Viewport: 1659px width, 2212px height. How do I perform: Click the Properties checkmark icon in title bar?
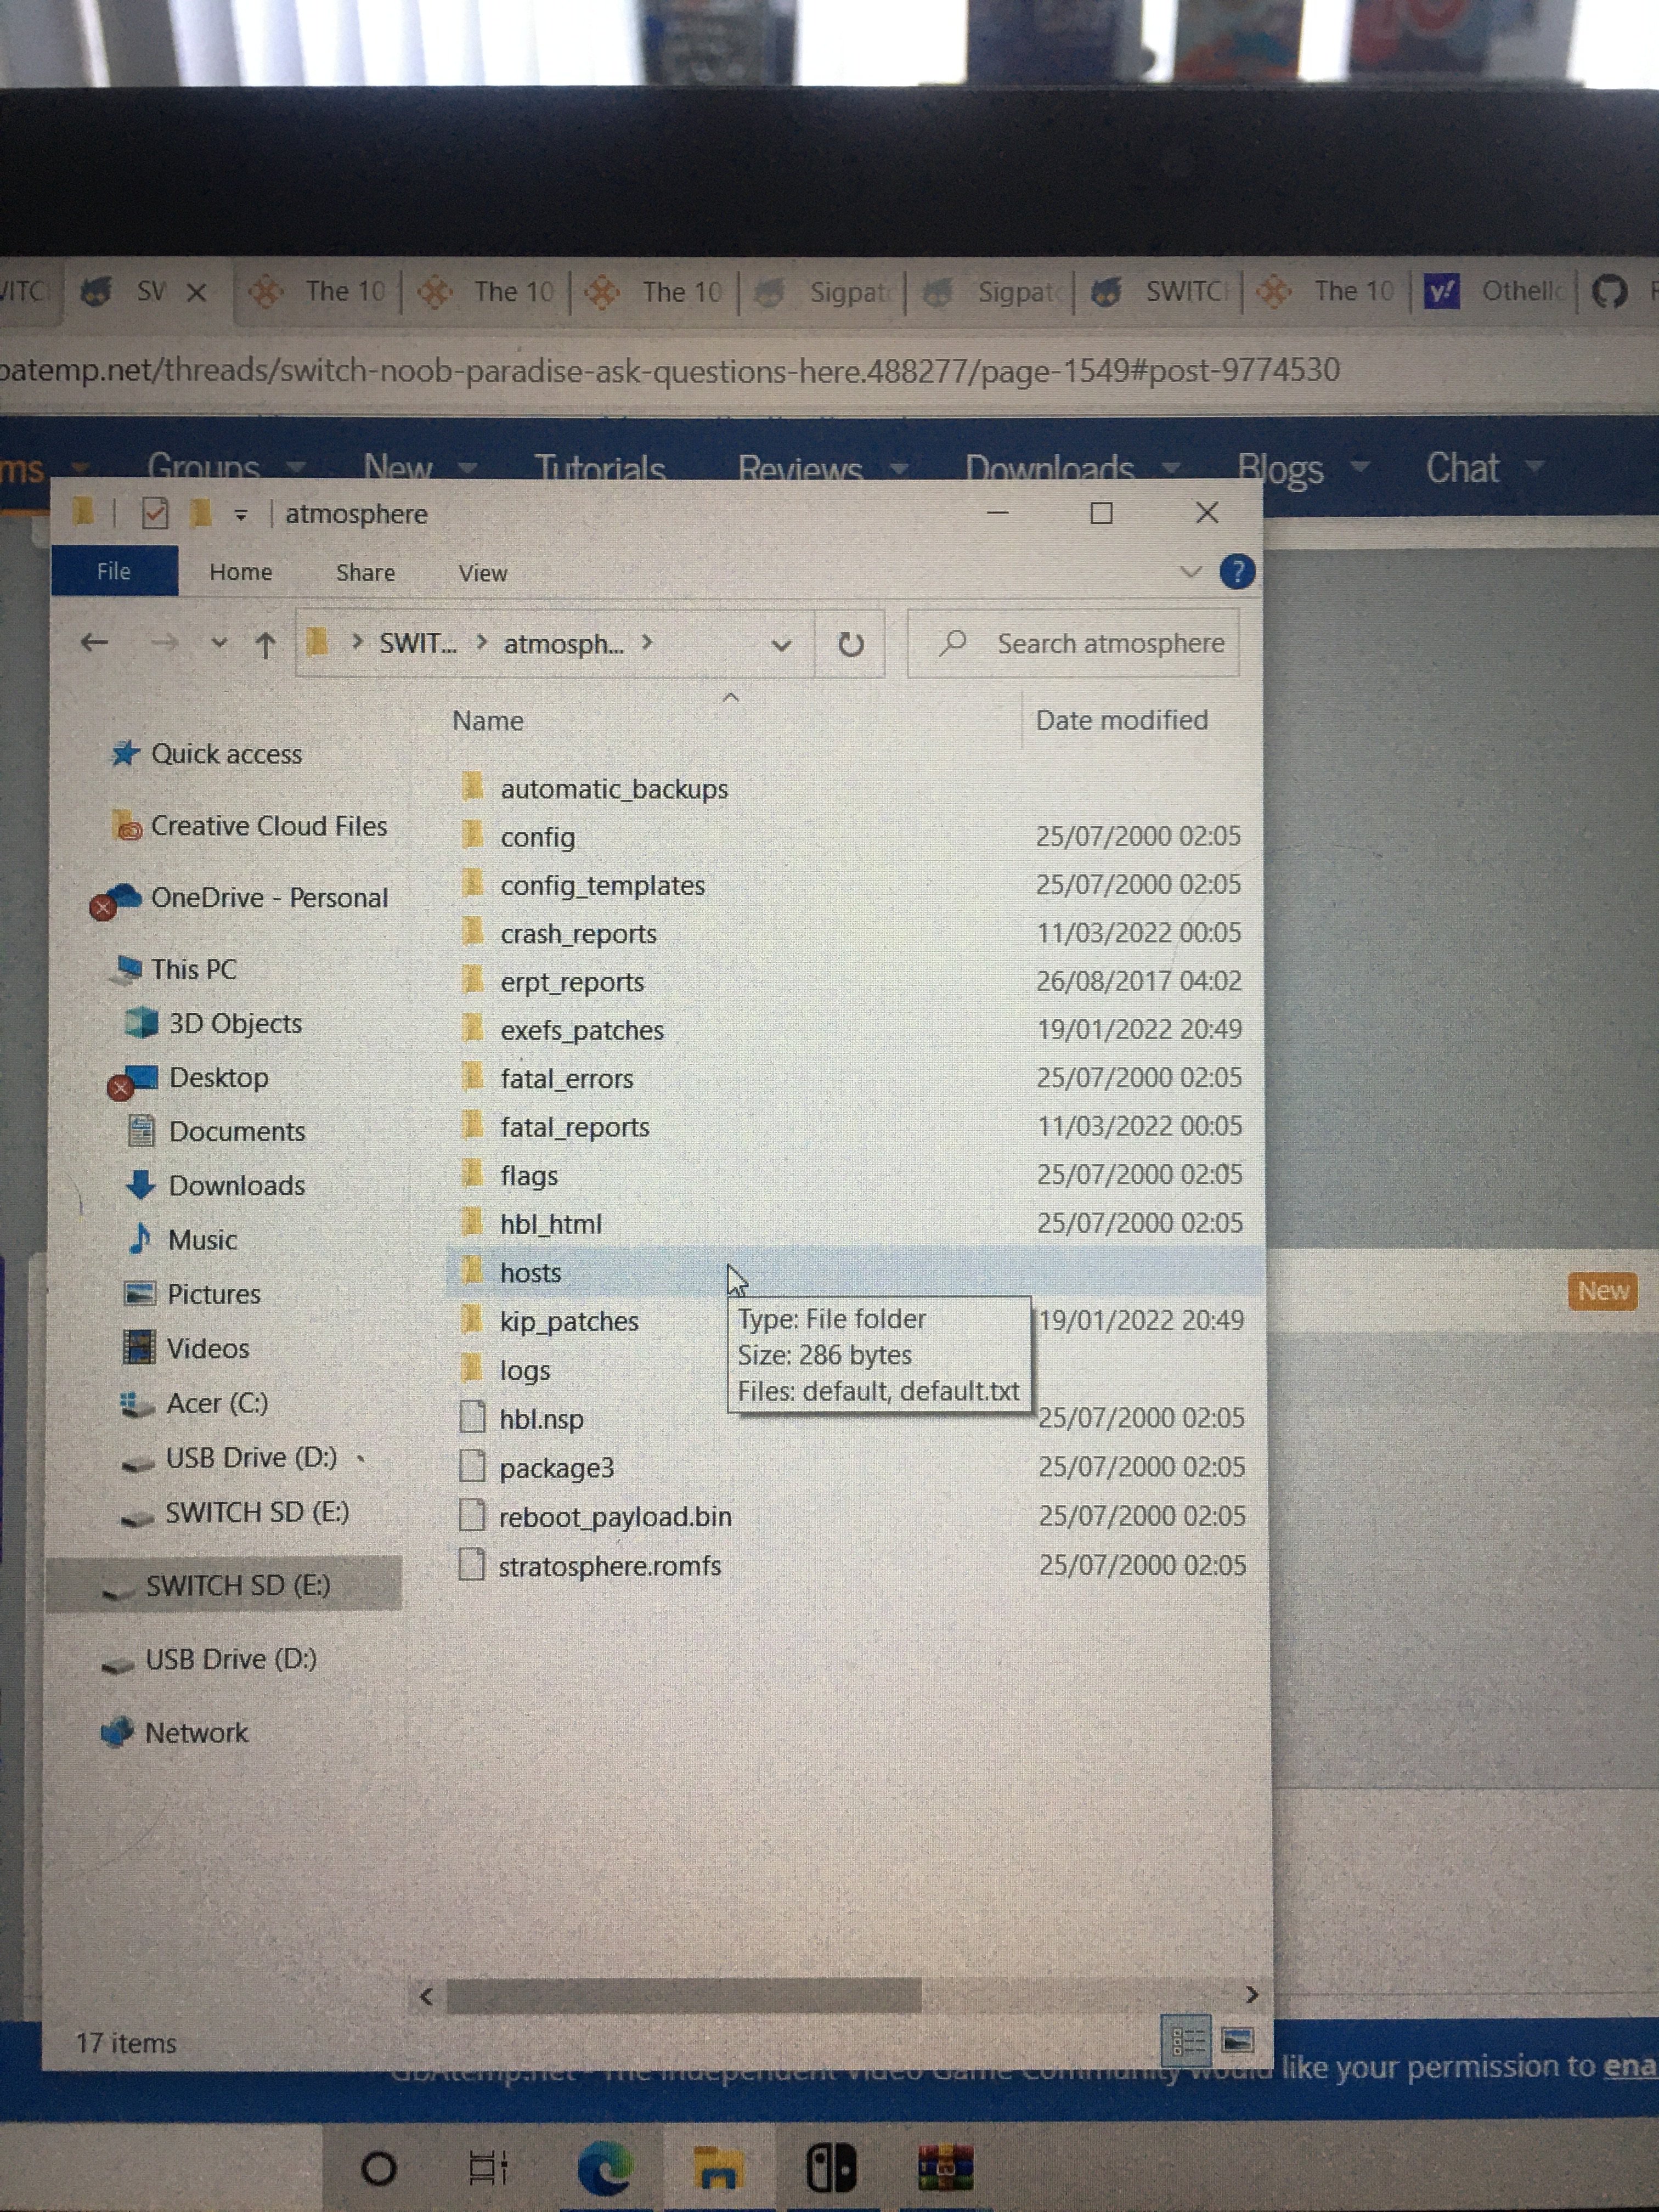pos(154,513)
